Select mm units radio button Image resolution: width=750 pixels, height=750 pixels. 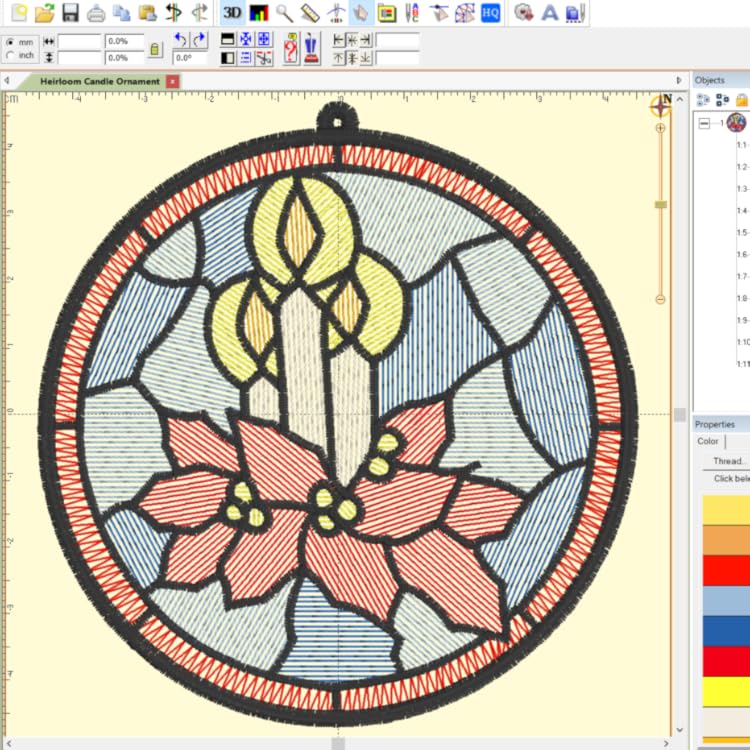11,42
